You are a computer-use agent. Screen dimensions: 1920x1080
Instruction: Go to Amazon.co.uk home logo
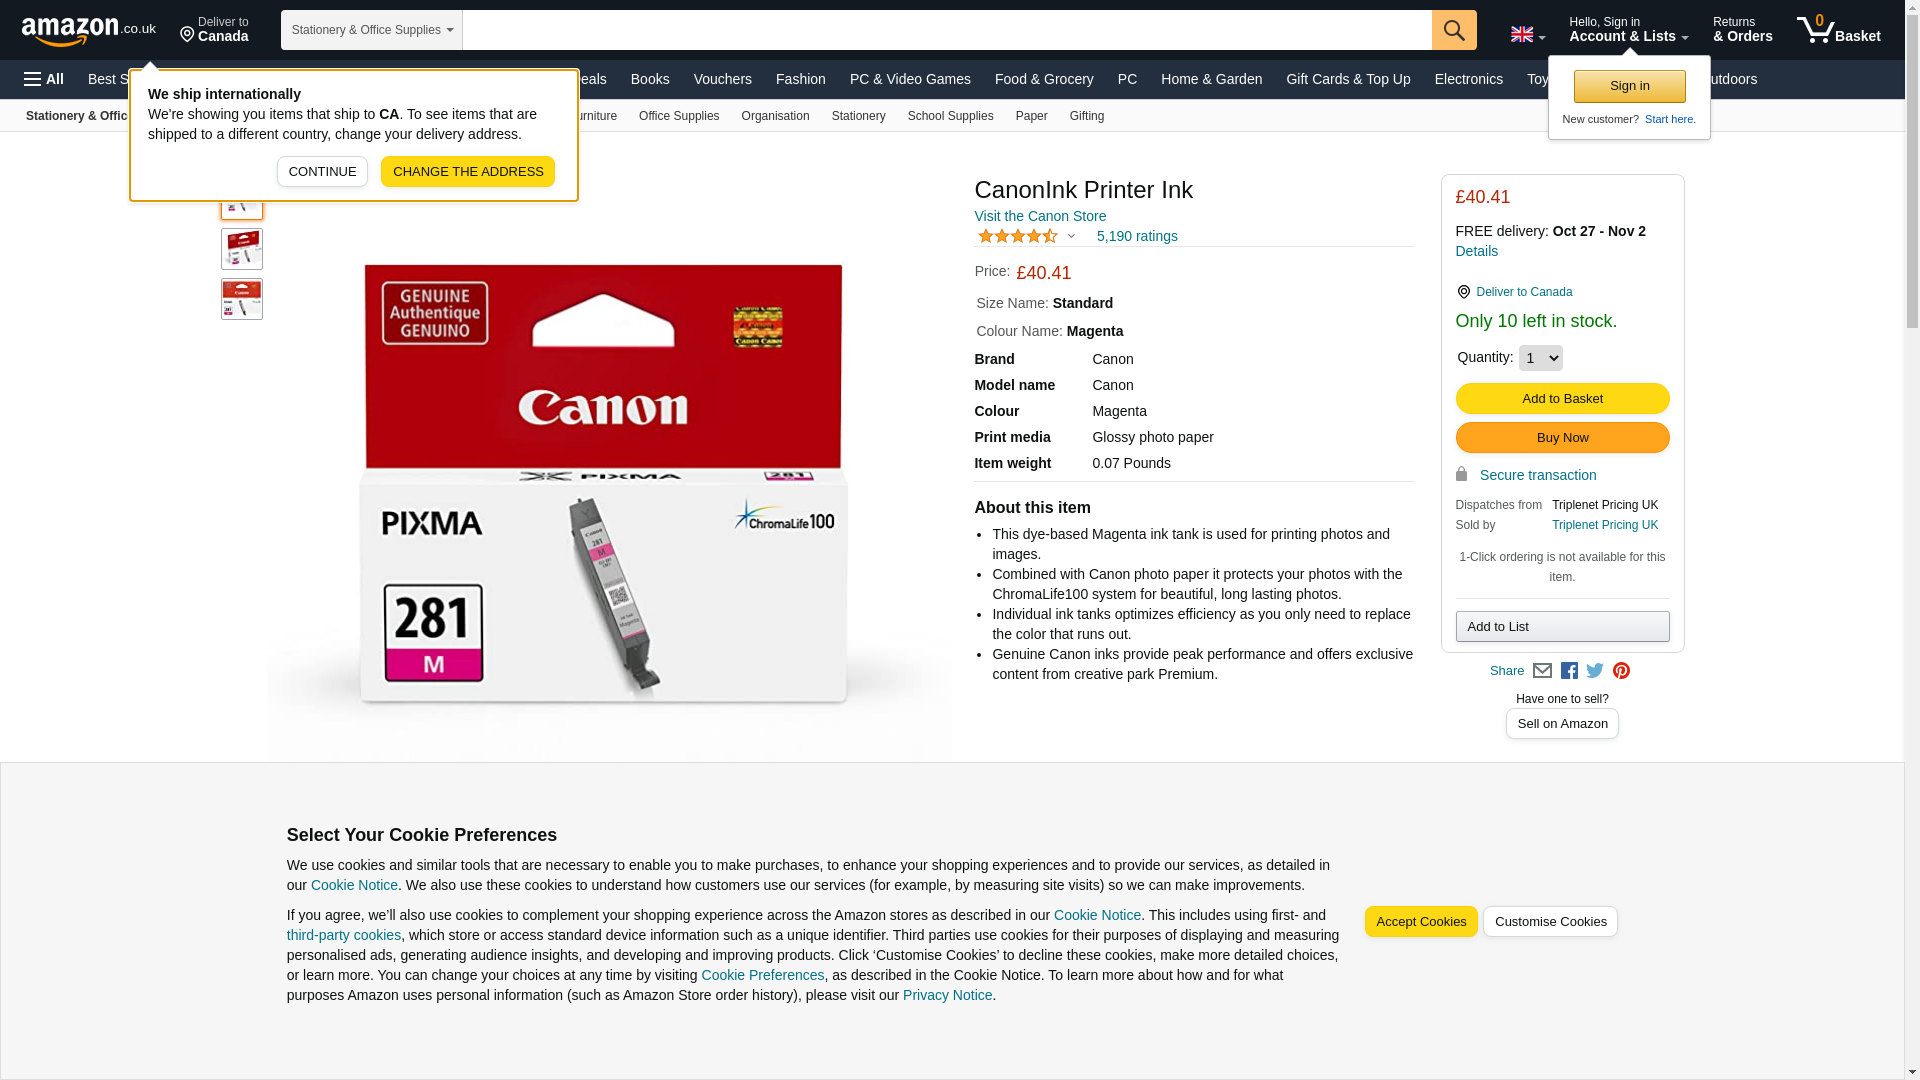(x=88, y=30)
